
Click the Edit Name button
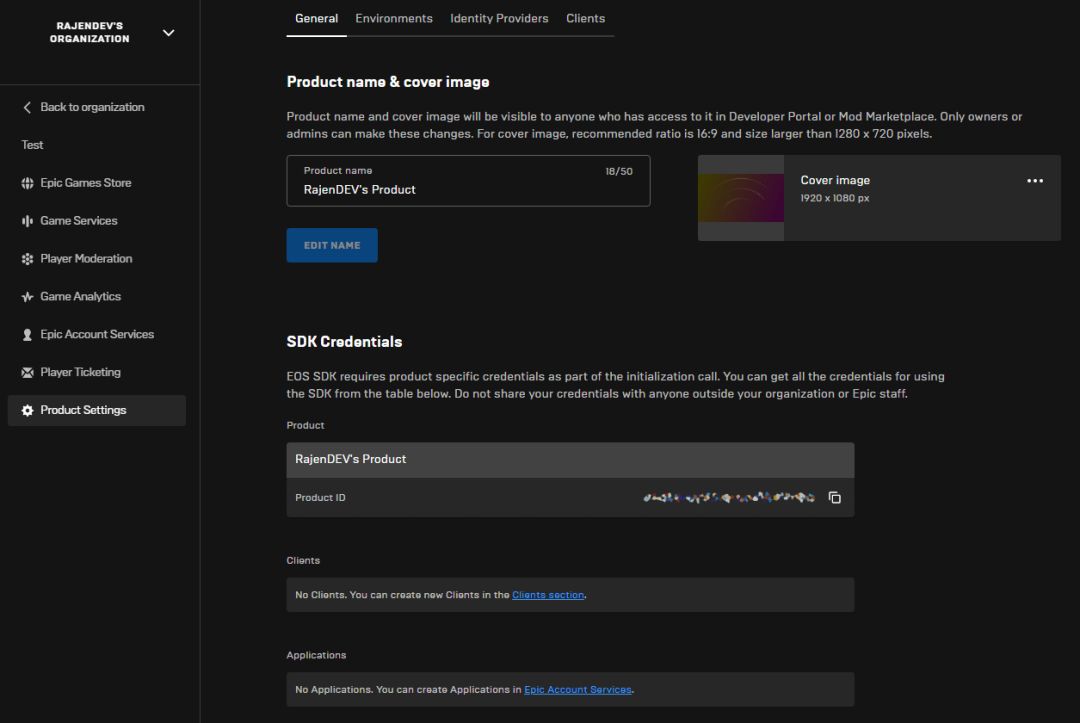point(332,245)
